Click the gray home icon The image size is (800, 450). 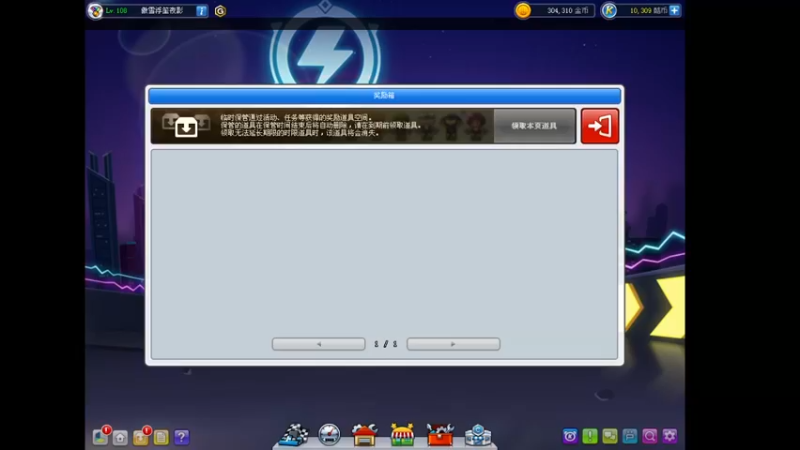pyautogui.click(x=120, y=438)
